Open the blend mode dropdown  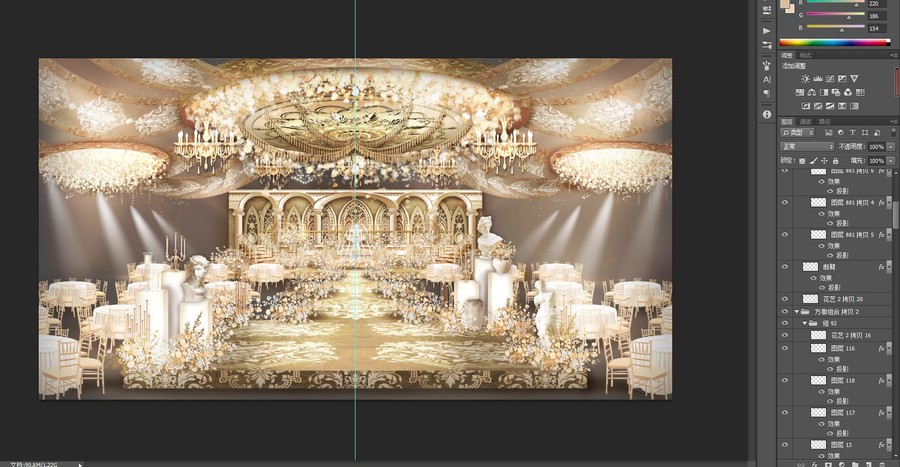pyautogui.click(x=806, y=147)
